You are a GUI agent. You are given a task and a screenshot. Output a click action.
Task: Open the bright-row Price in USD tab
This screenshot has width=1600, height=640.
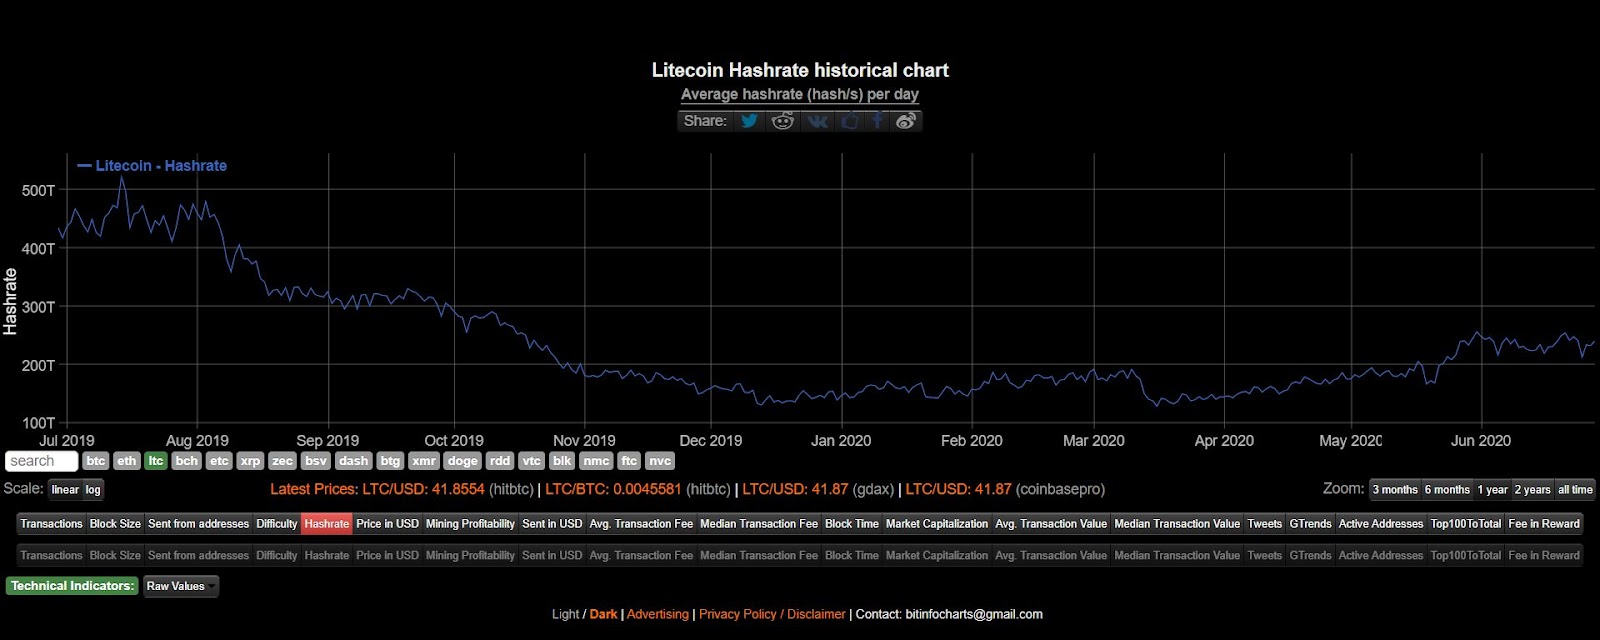[387, 524]
